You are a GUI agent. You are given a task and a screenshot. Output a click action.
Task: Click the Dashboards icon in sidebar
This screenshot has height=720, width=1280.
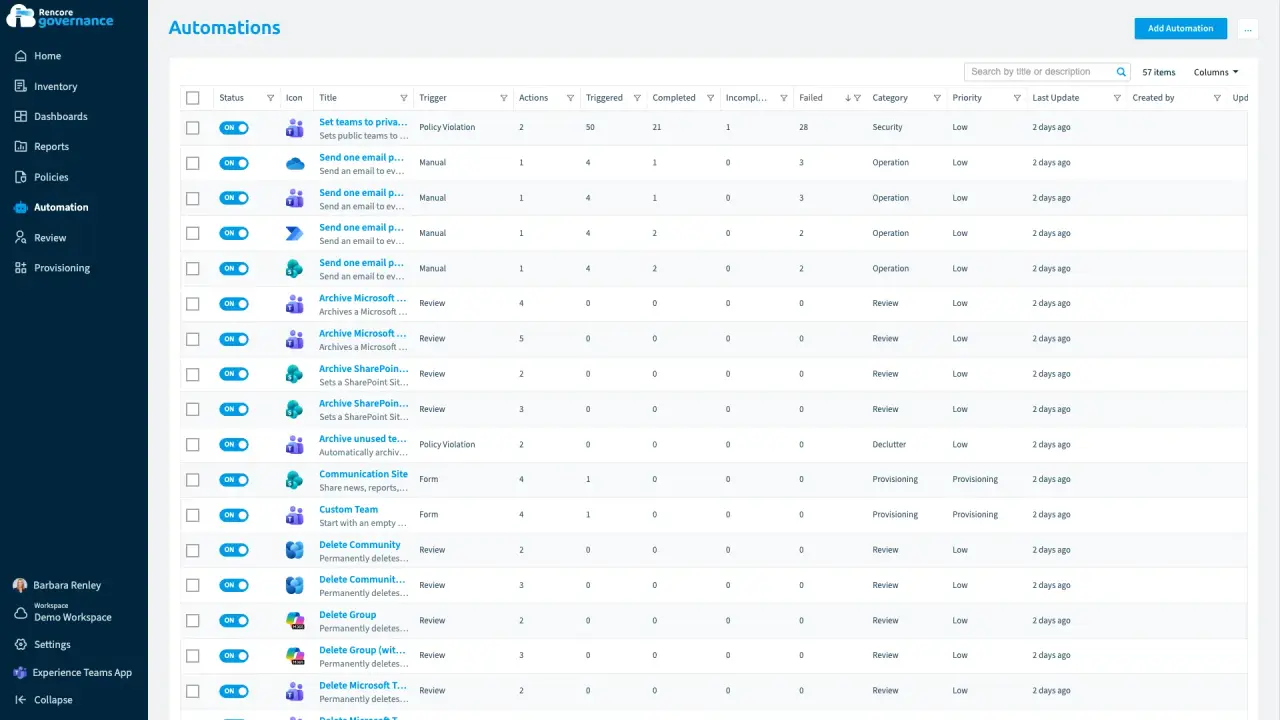(x=21, y=116)
